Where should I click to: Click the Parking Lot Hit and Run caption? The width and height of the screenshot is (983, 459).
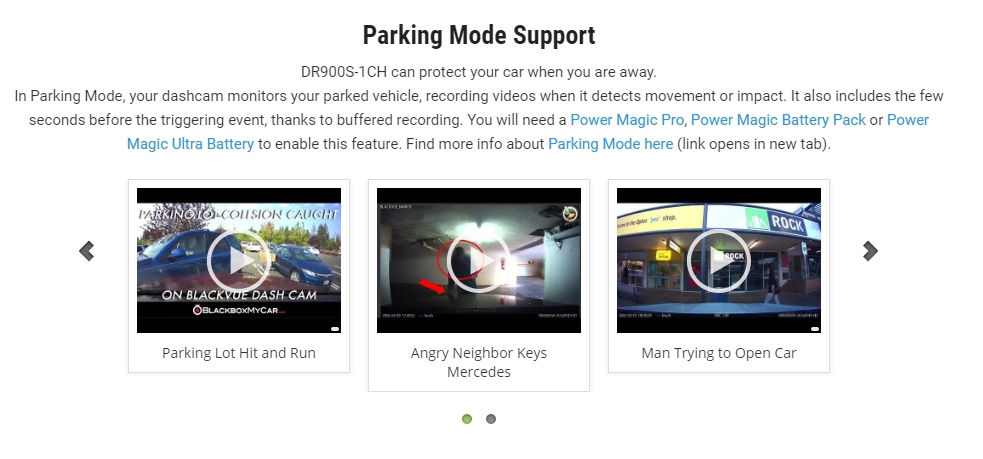click(239, 353)
